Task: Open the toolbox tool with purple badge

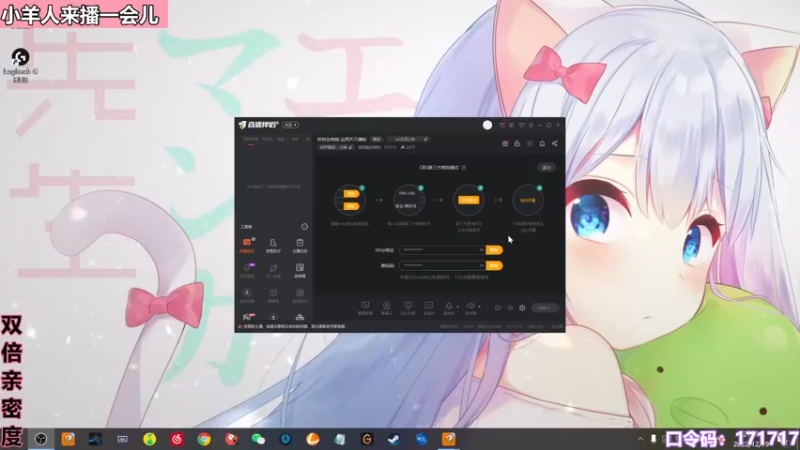Action: (x=247, y=270)
